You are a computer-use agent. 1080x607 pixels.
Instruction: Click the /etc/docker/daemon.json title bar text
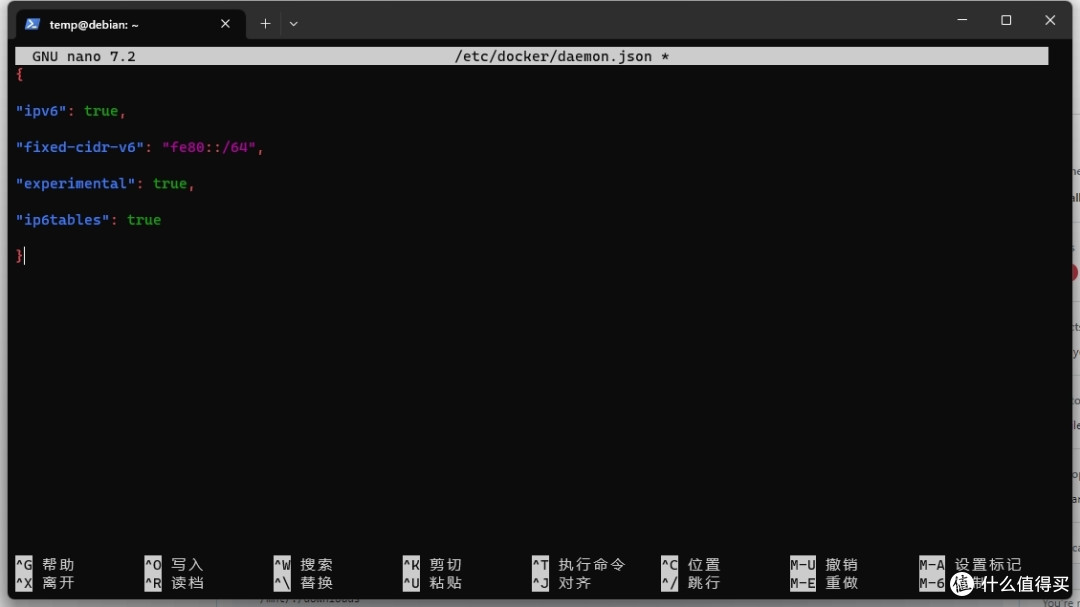[x=554, y=57]
